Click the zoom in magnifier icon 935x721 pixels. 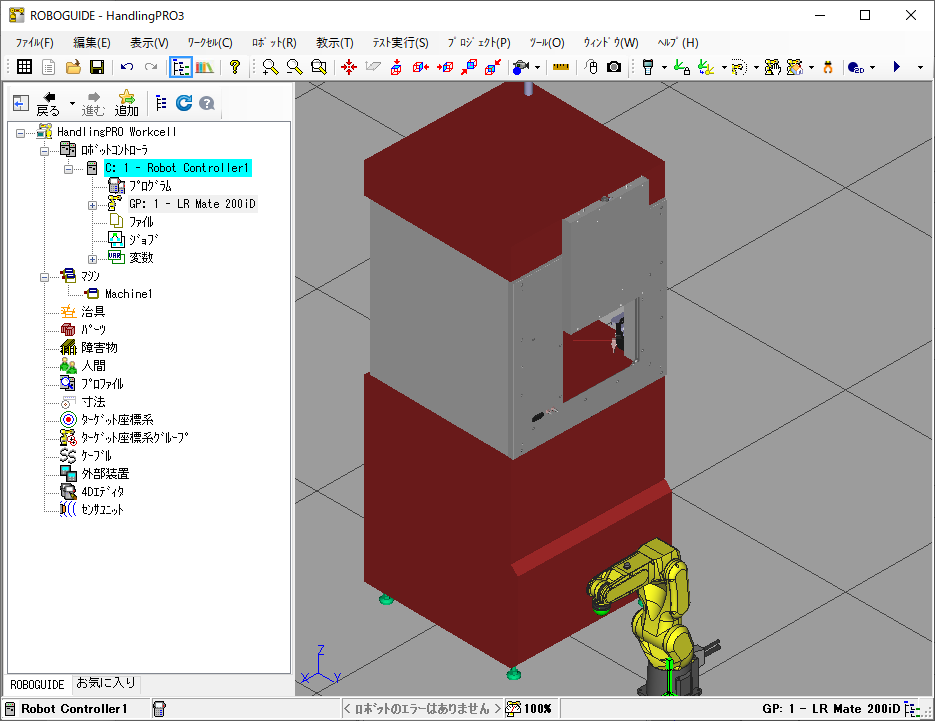(x=270, y=67)
